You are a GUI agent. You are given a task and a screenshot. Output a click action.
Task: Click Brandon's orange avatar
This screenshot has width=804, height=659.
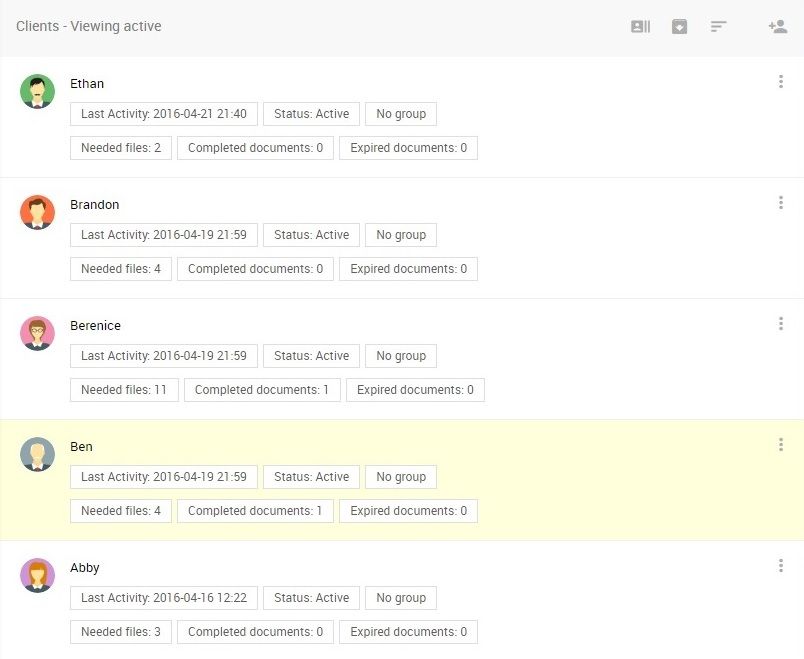[x=37, y=212]
